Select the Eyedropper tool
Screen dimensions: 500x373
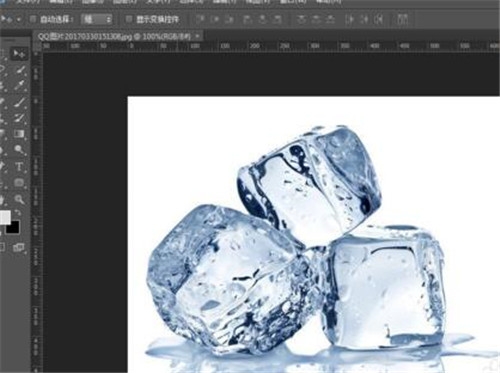pos(19,86)
